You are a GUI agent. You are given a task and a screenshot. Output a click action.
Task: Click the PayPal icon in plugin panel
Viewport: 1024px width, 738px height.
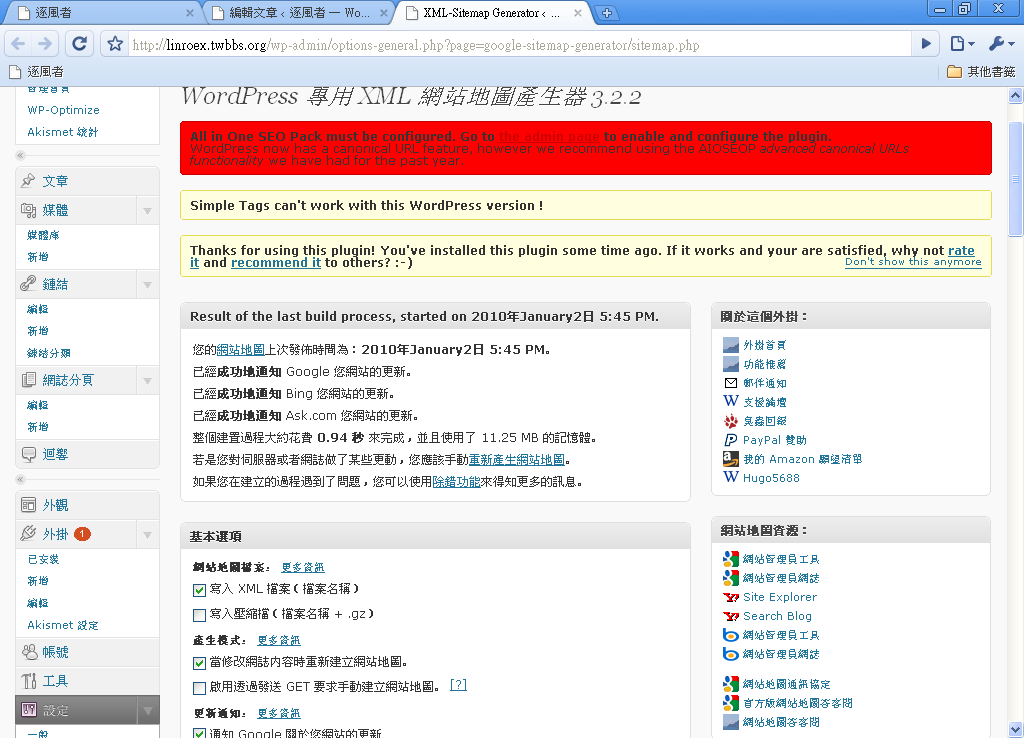(x=731, y=440)
